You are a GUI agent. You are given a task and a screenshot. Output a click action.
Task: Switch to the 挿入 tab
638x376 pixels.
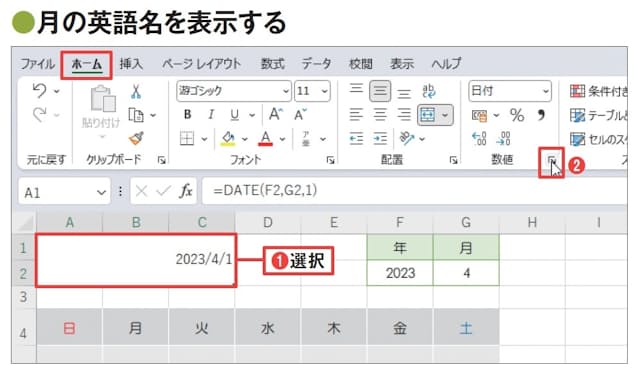click(131, 63)
